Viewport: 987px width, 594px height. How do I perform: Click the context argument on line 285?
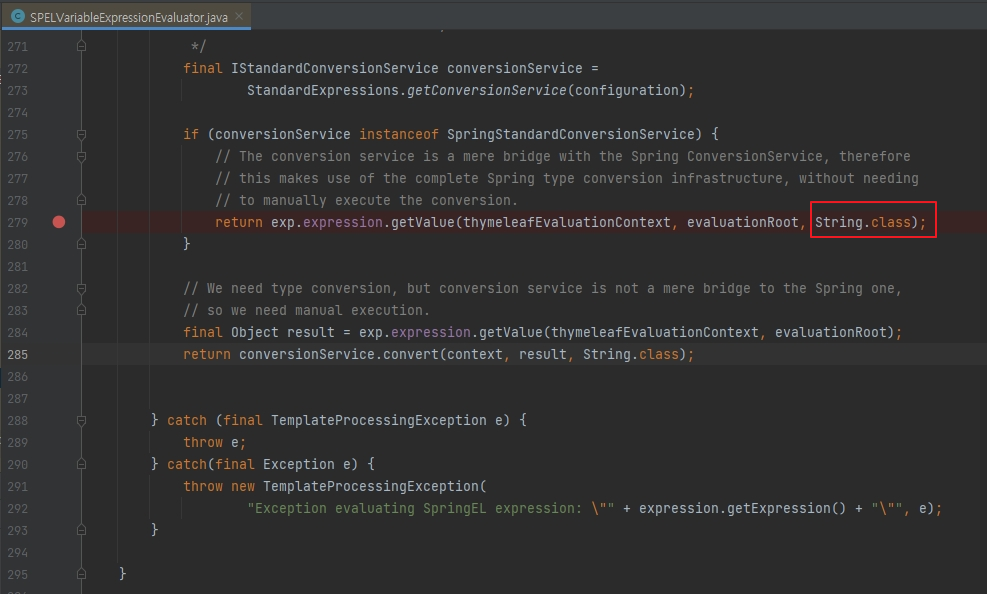(x=475, y=354)
